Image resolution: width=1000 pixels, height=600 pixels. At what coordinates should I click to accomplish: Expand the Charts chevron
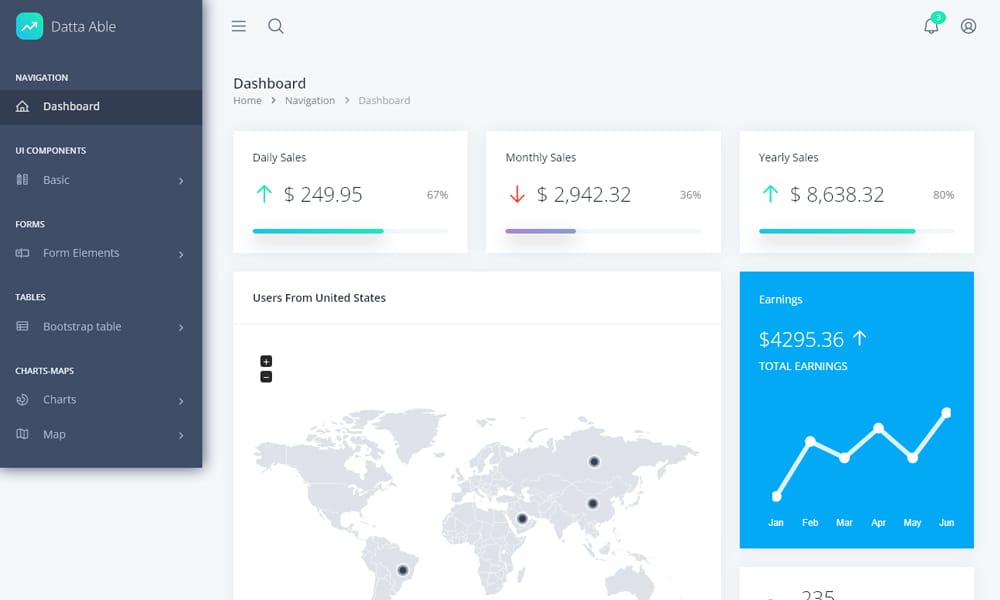tap(181, 401)
